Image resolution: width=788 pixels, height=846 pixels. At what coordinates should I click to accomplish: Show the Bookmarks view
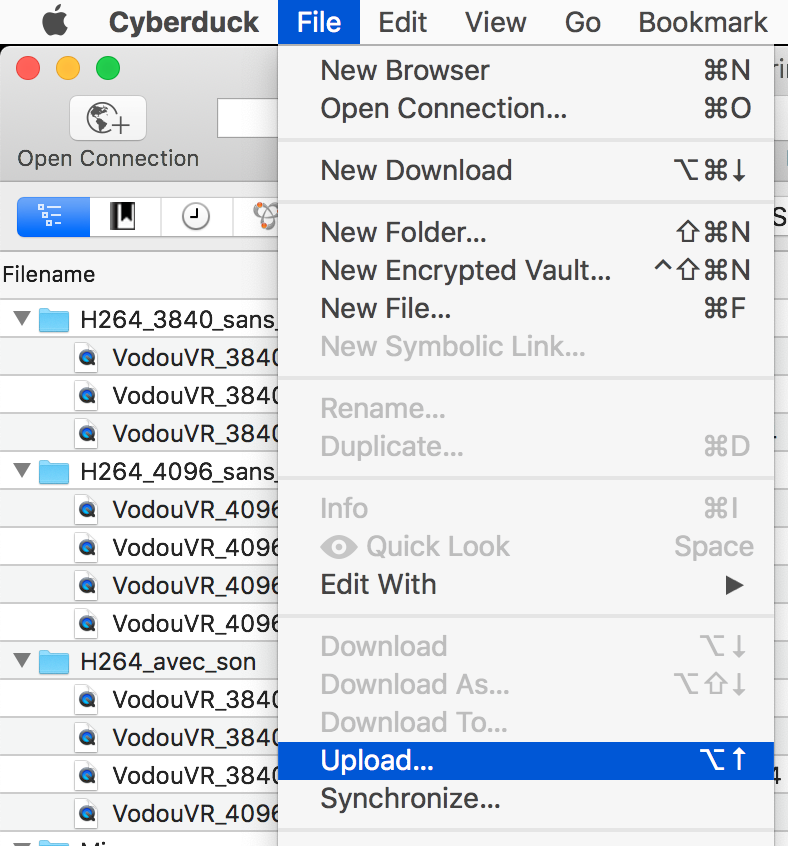pyautogui.click(x=125, y=215)
